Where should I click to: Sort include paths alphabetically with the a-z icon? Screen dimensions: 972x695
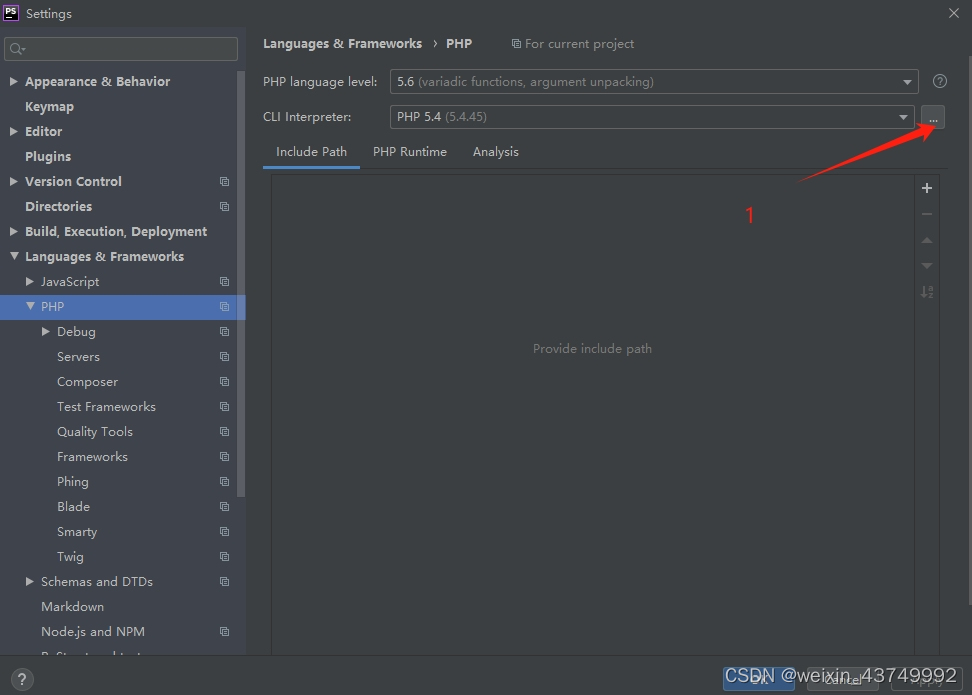[x=927, y=292]
